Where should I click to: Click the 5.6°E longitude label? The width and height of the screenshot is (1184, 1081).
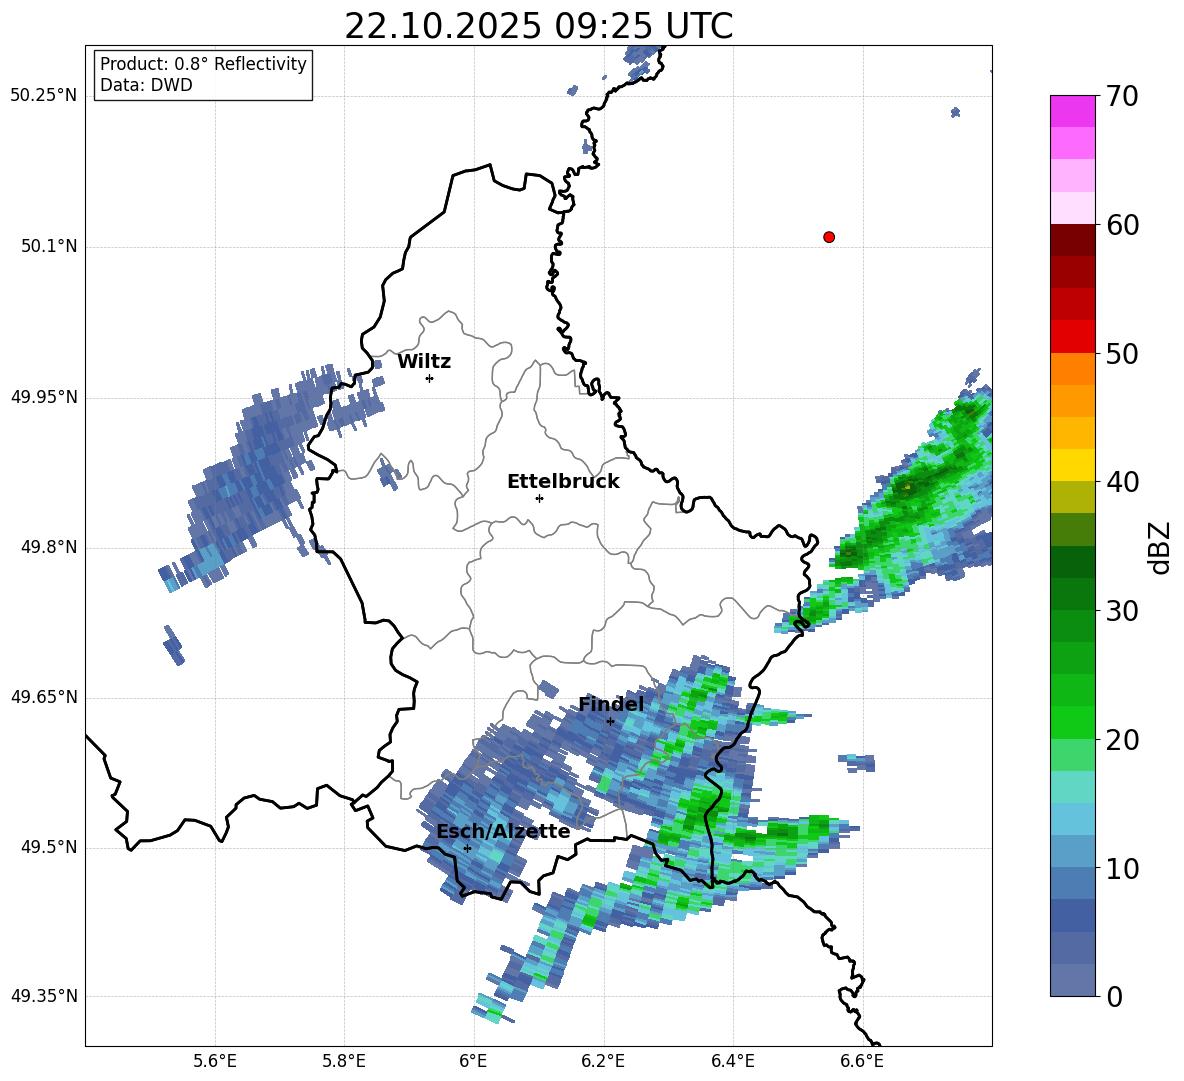[215, 1061]
